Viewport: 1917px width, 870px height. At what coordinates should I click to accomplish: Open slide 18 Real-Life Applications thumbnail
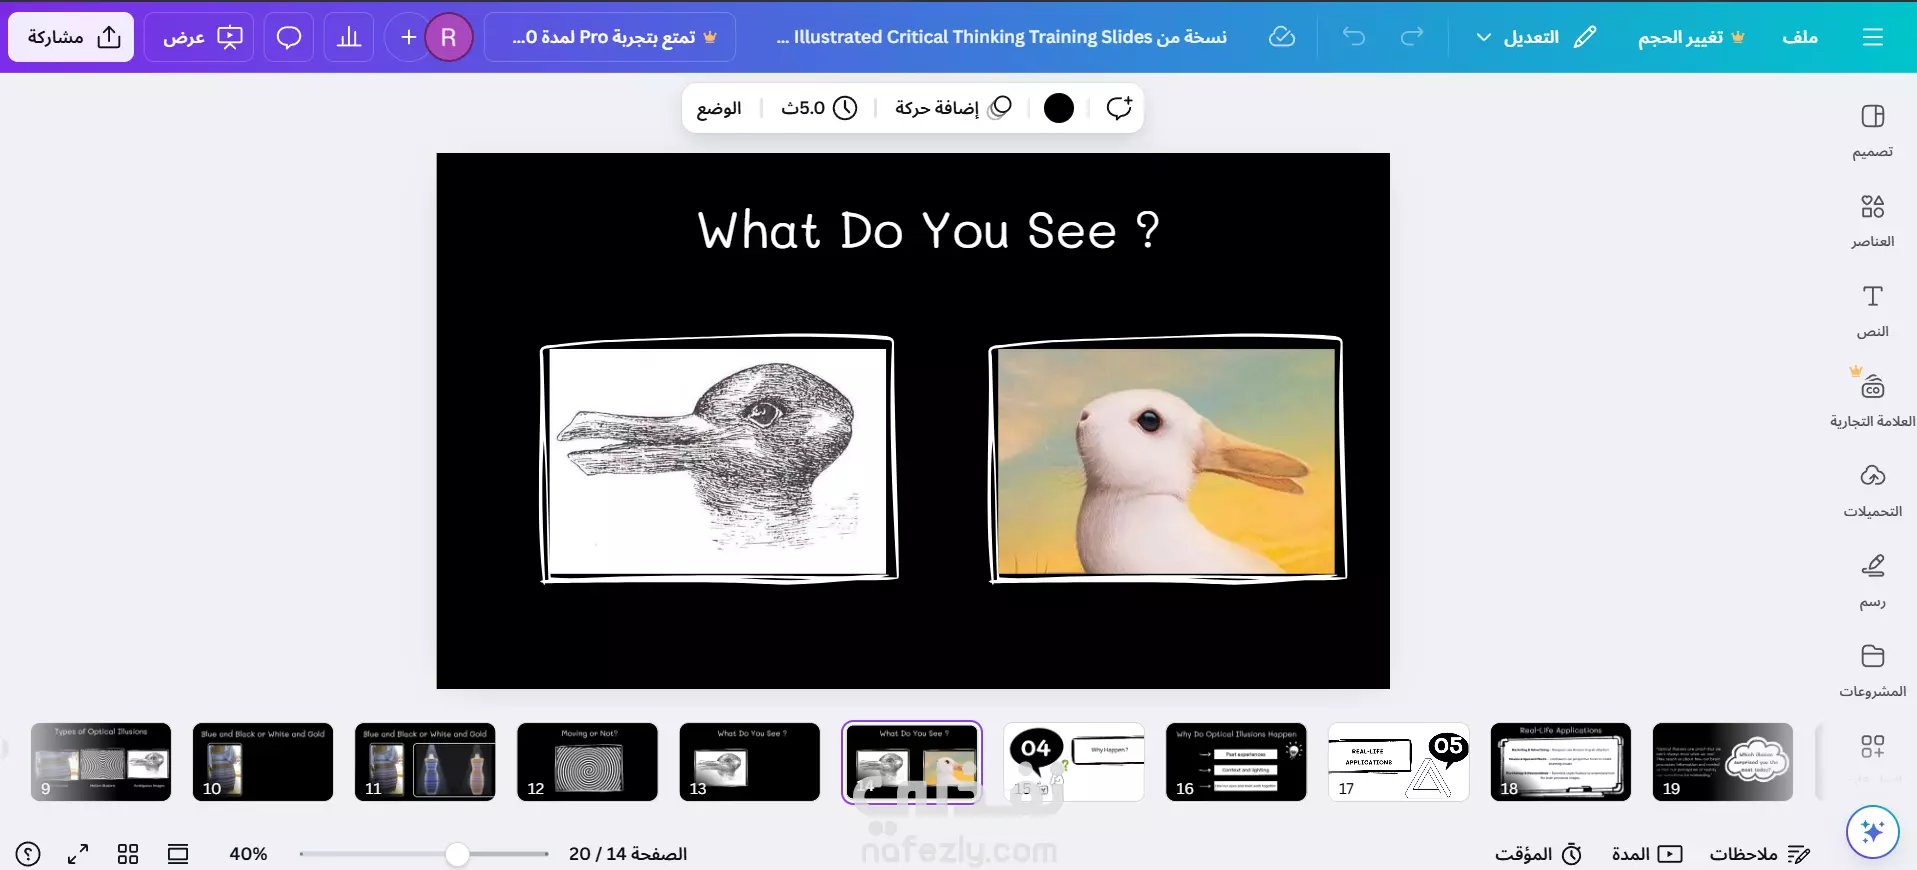[x=1560, y=762]
